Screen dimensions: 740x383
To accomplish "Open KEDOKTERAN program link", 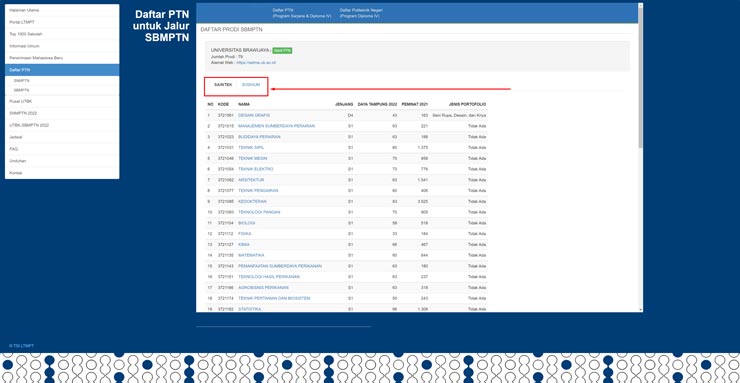I will pos(252,201).
